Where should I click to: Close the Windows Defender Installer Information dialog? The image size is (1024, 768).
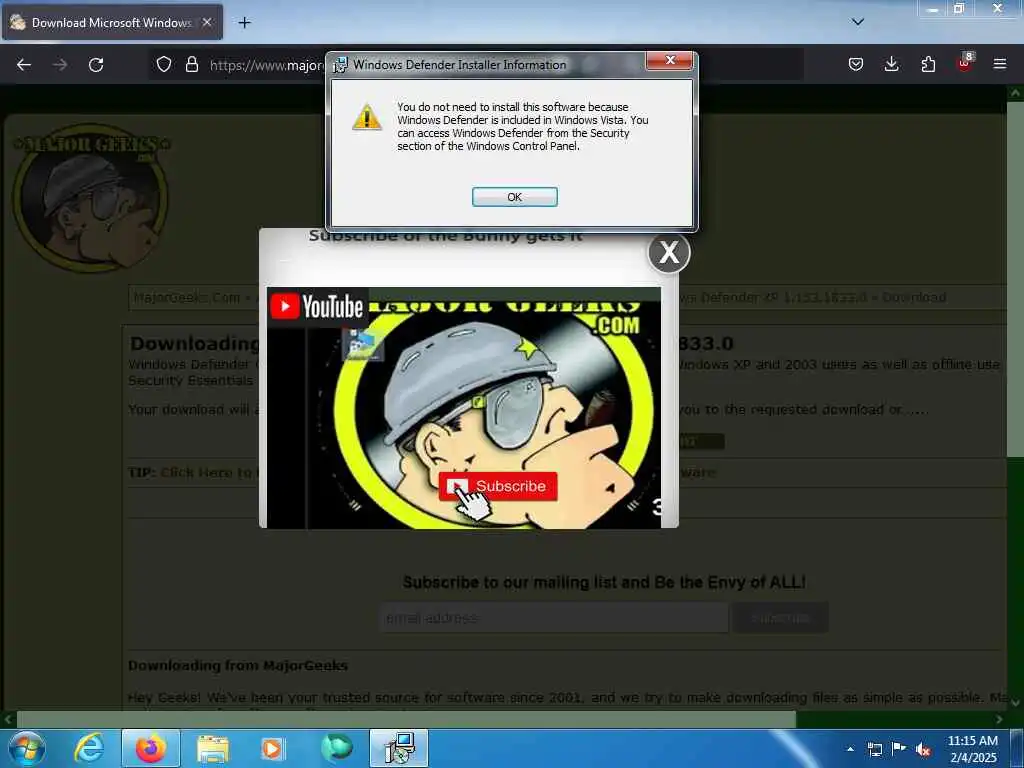[669, 60]
